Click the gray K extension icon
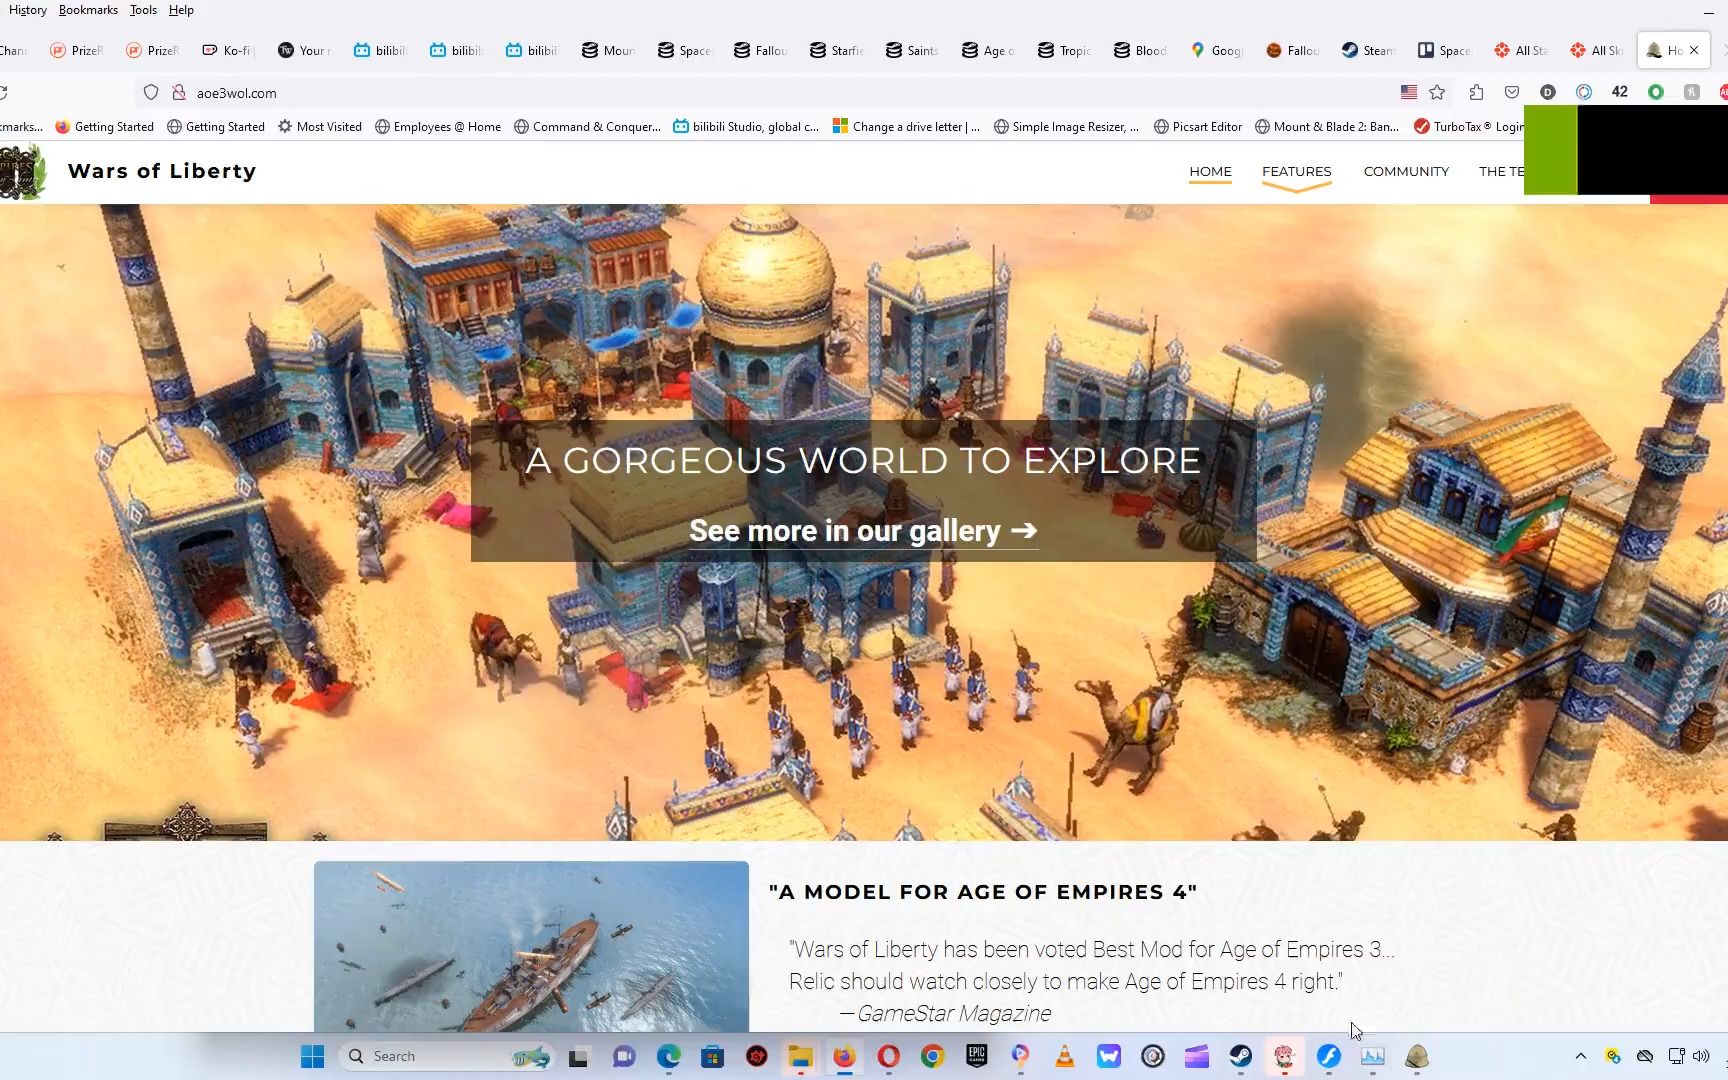The height and width of the screenshot is (1080, 1728). (1692, 92)
